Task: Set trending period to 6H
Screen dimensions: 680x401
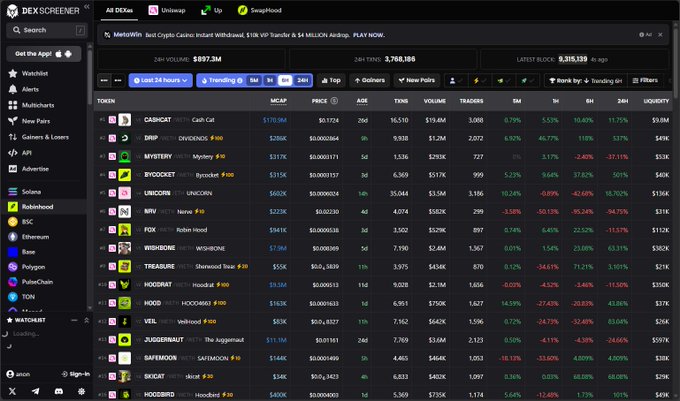Action: [285, 80]
